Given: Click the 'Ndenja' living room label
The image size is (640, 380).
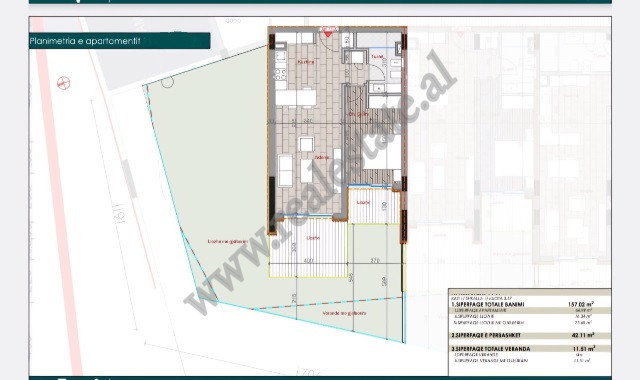Looking at the screenshot, I should [322, 158].
